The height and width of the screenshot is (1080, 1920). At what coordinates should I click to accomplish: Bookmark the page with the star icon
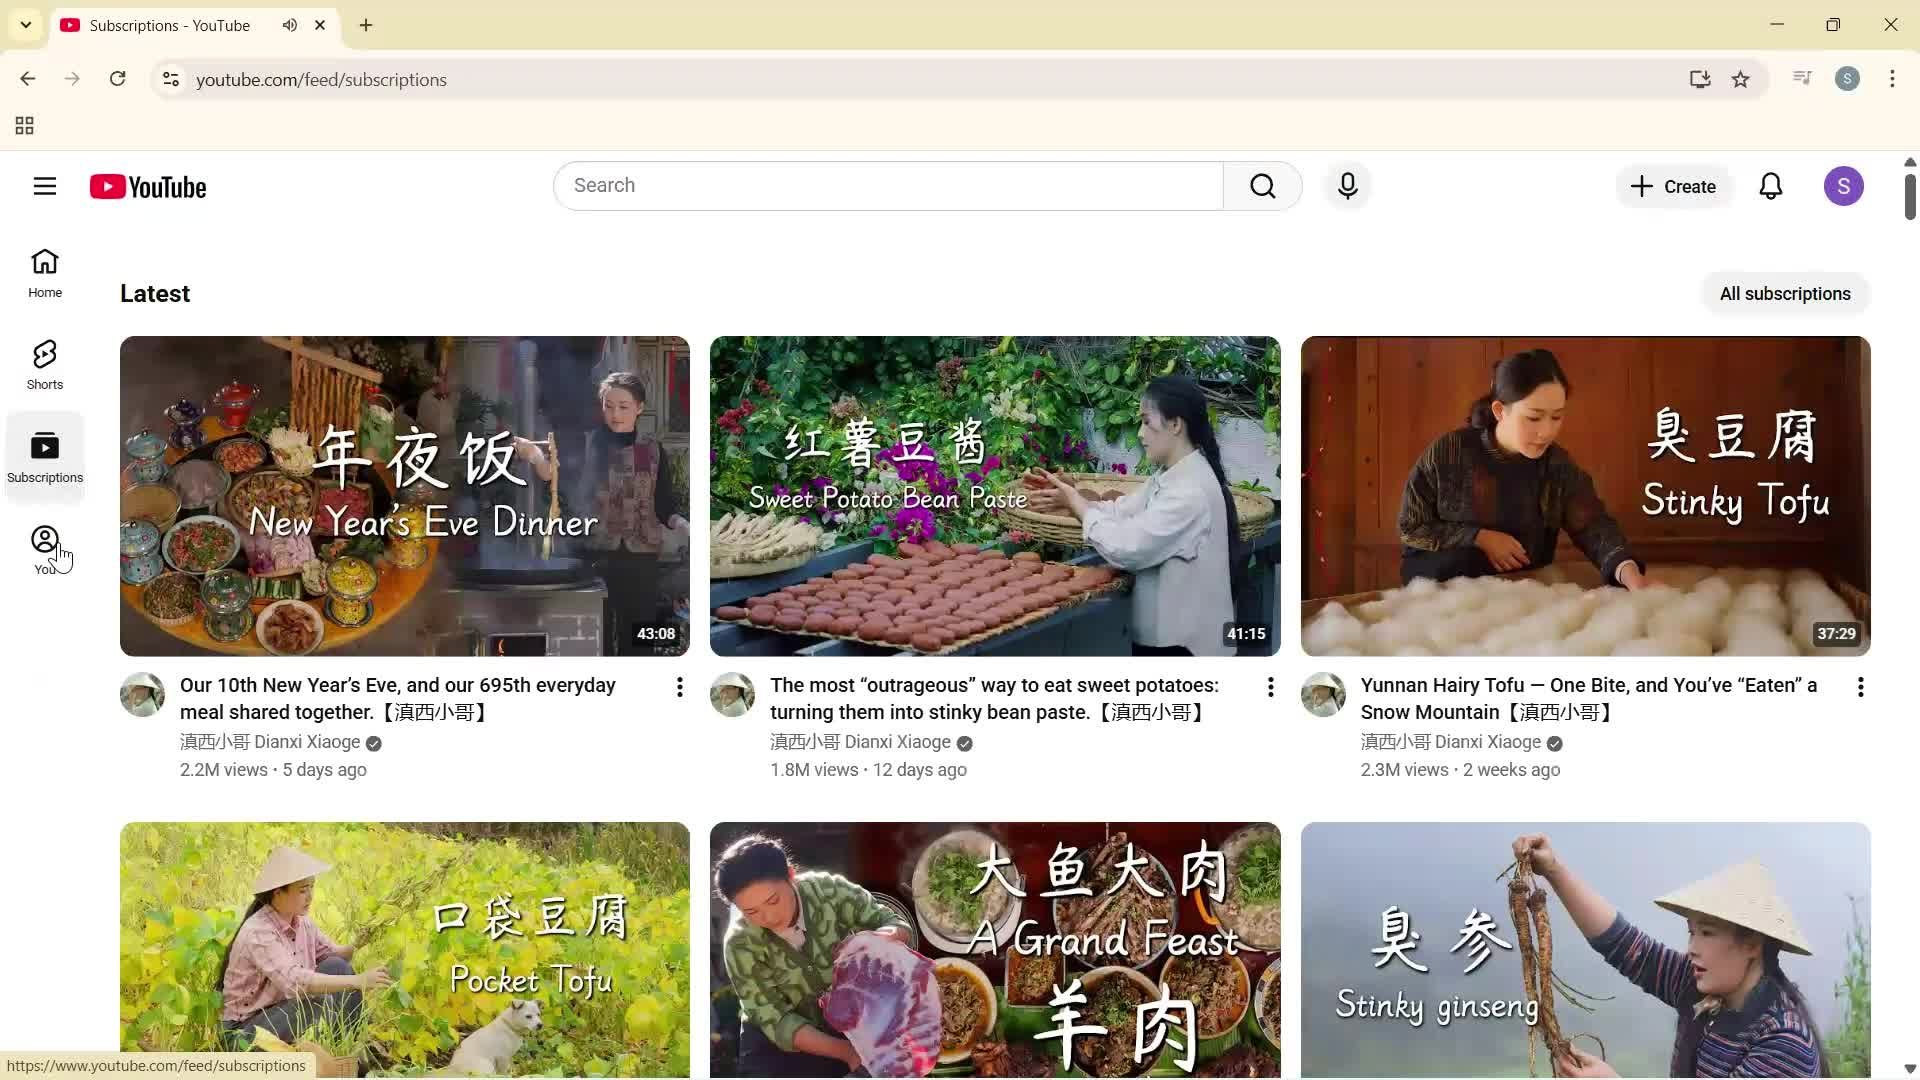1741,79
